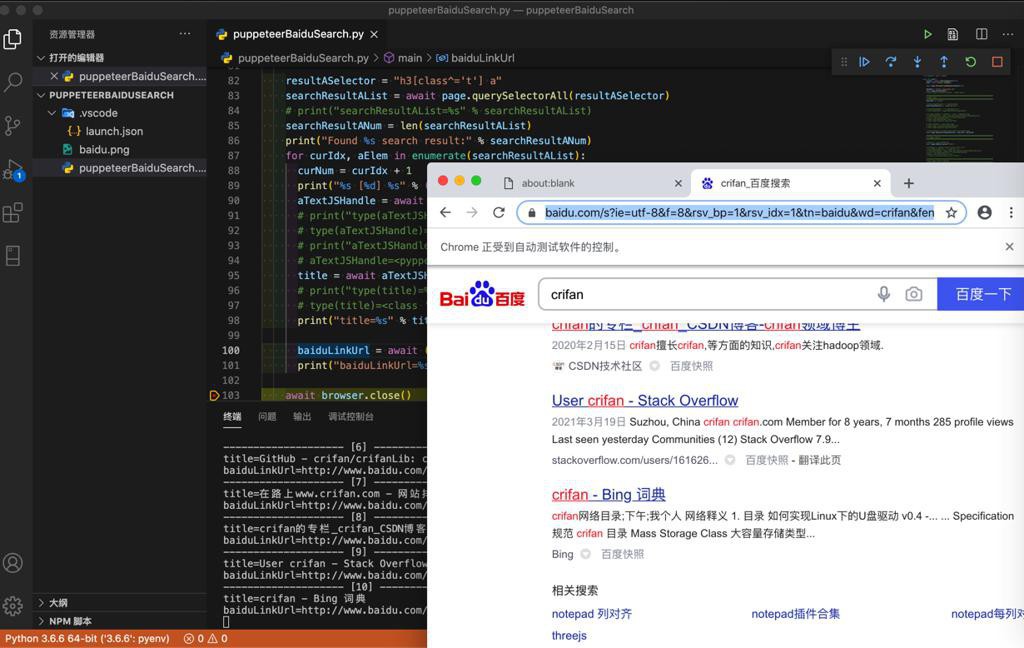
Task: Open User crifan - Stack Overflow result
Action: pos(645,400)
